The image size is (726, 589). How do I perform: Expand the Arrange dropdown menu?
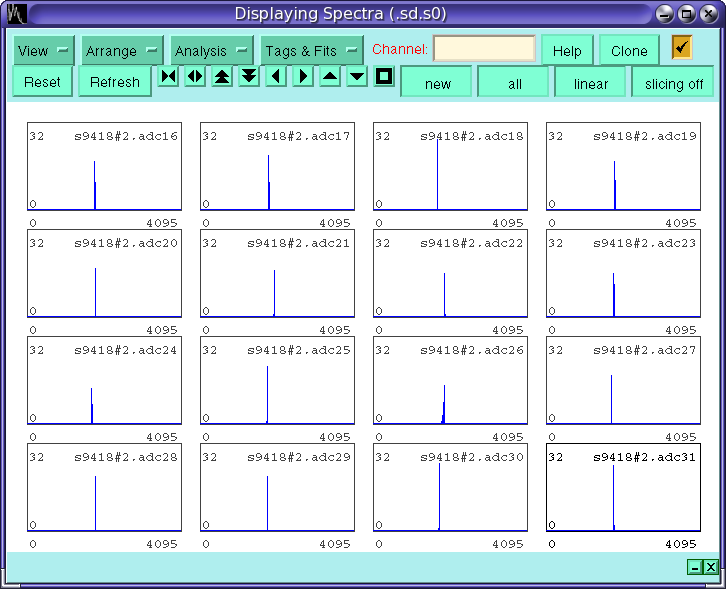123,51
